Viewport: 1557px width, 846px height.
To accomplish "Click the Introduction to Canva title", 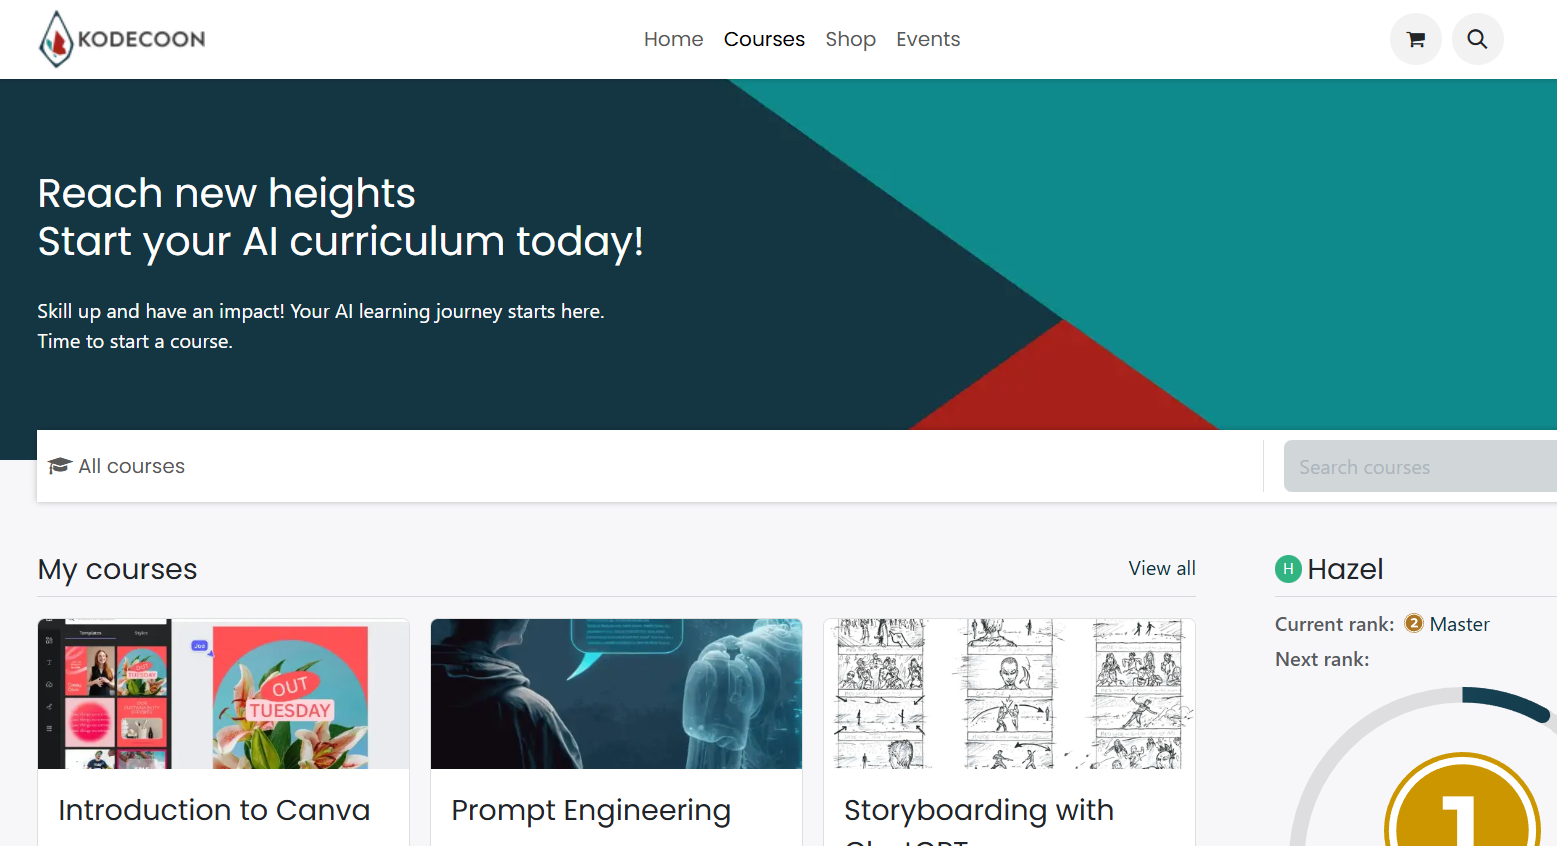I will [x=214, y=810].
